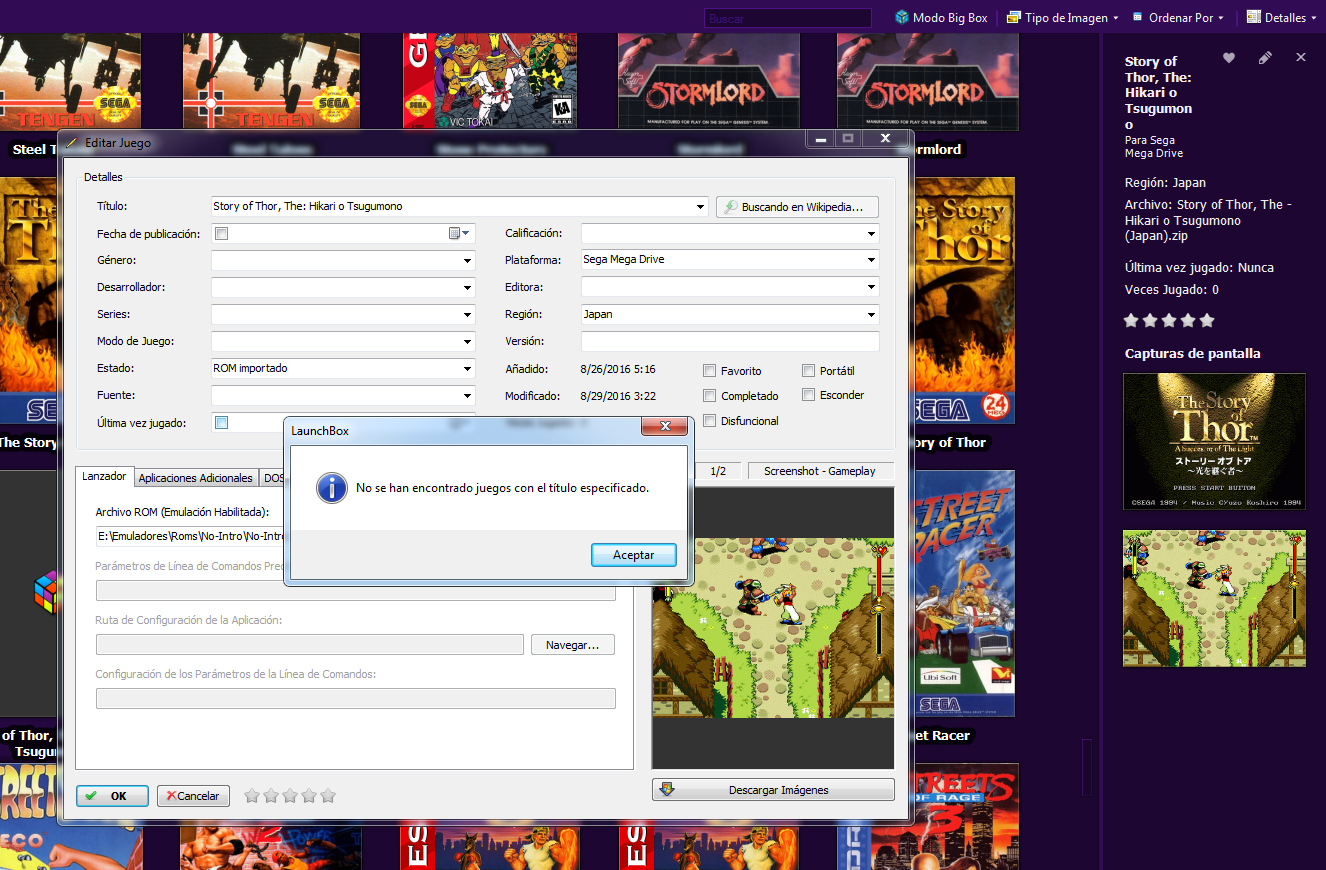This screenshot has height=870, width=1326.
Task: Open the gameplay screenshot thumbnail in side panel
Action: [1214, 598]
